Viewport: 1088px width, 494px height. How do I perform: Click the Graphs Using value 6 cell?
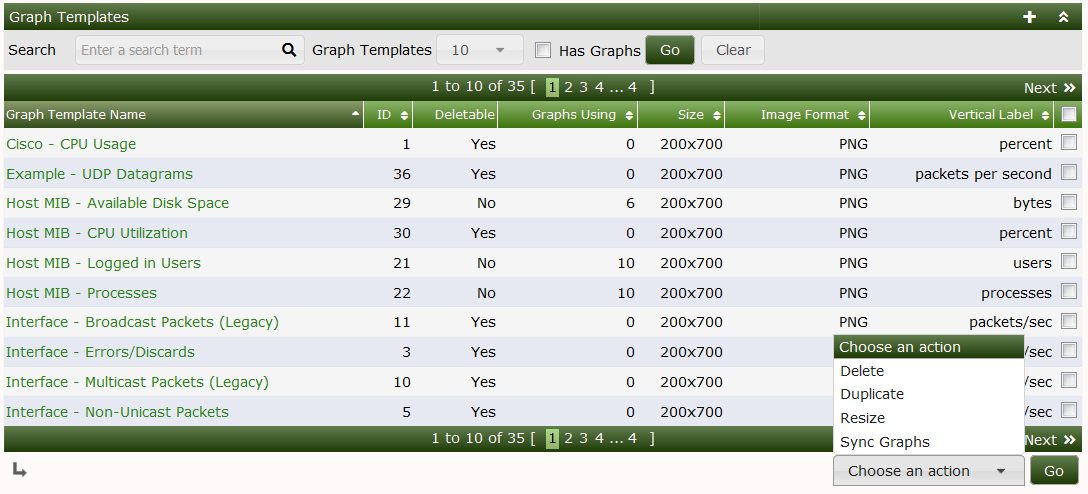[630, 203]
